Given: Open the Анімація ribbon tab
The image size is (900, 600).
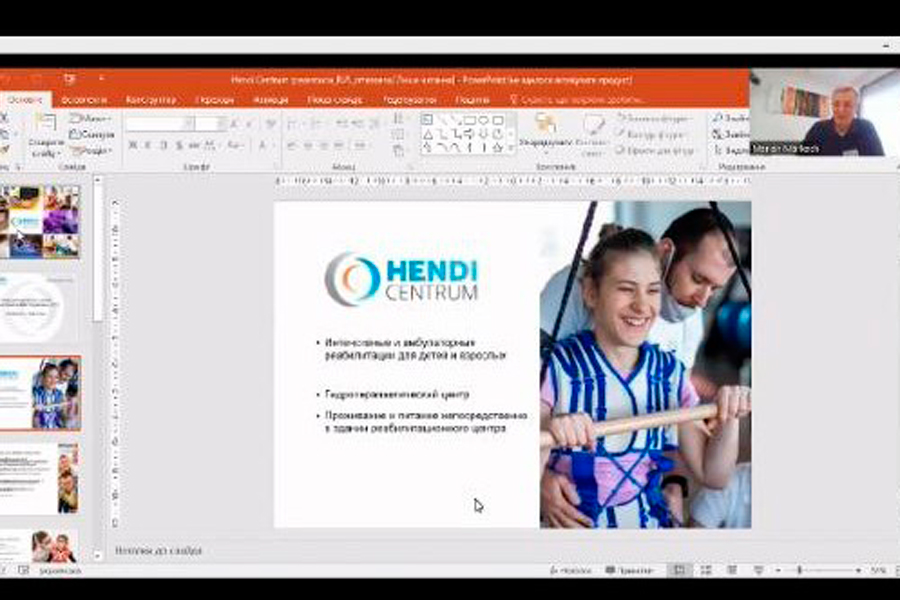Looking at the screenshot, I should 270,99.
